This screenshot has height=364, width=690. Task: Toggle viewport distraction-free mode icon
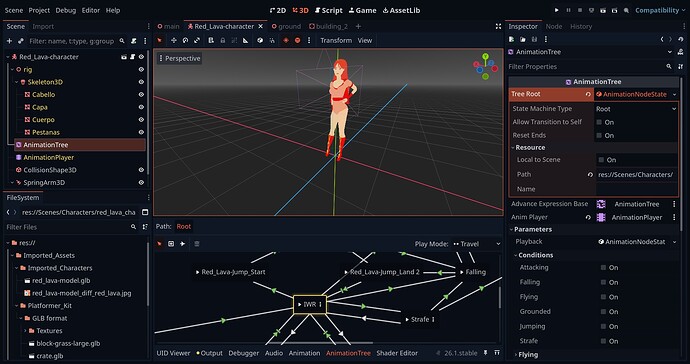pyautogui.click(x=498, y=26)
